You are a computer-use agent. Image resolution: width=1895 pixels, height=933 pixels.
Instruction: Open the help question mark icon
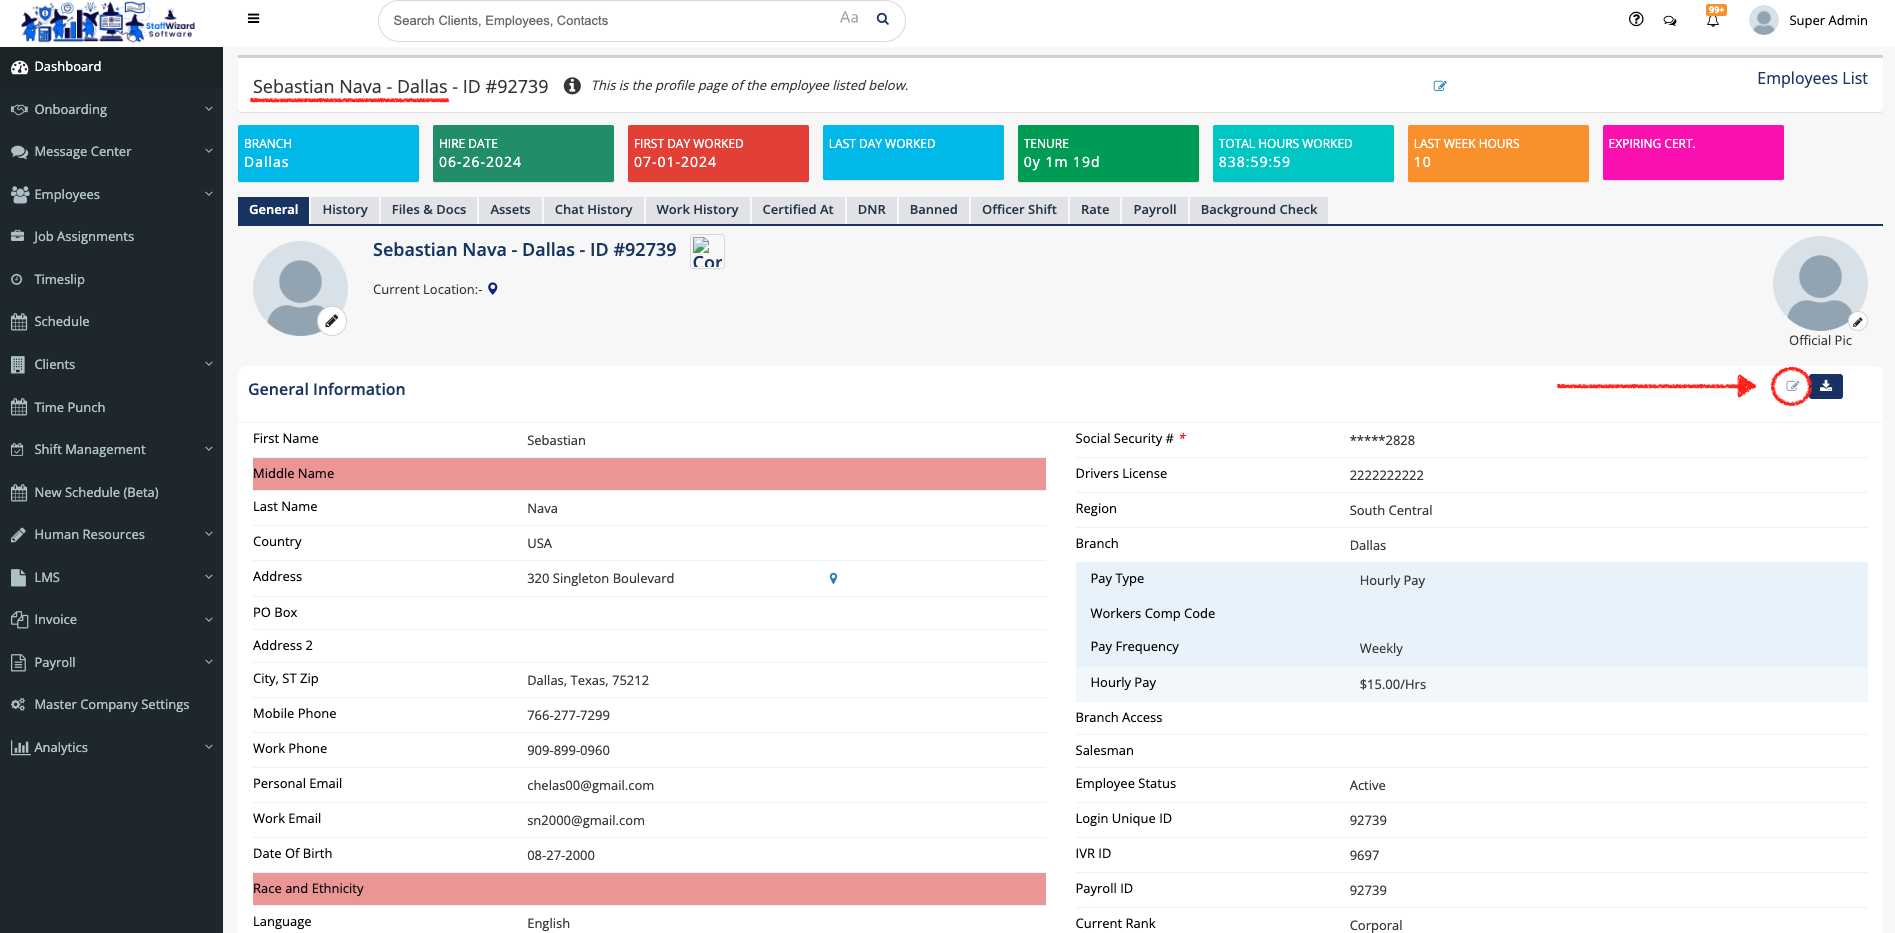click(1636, 19)
